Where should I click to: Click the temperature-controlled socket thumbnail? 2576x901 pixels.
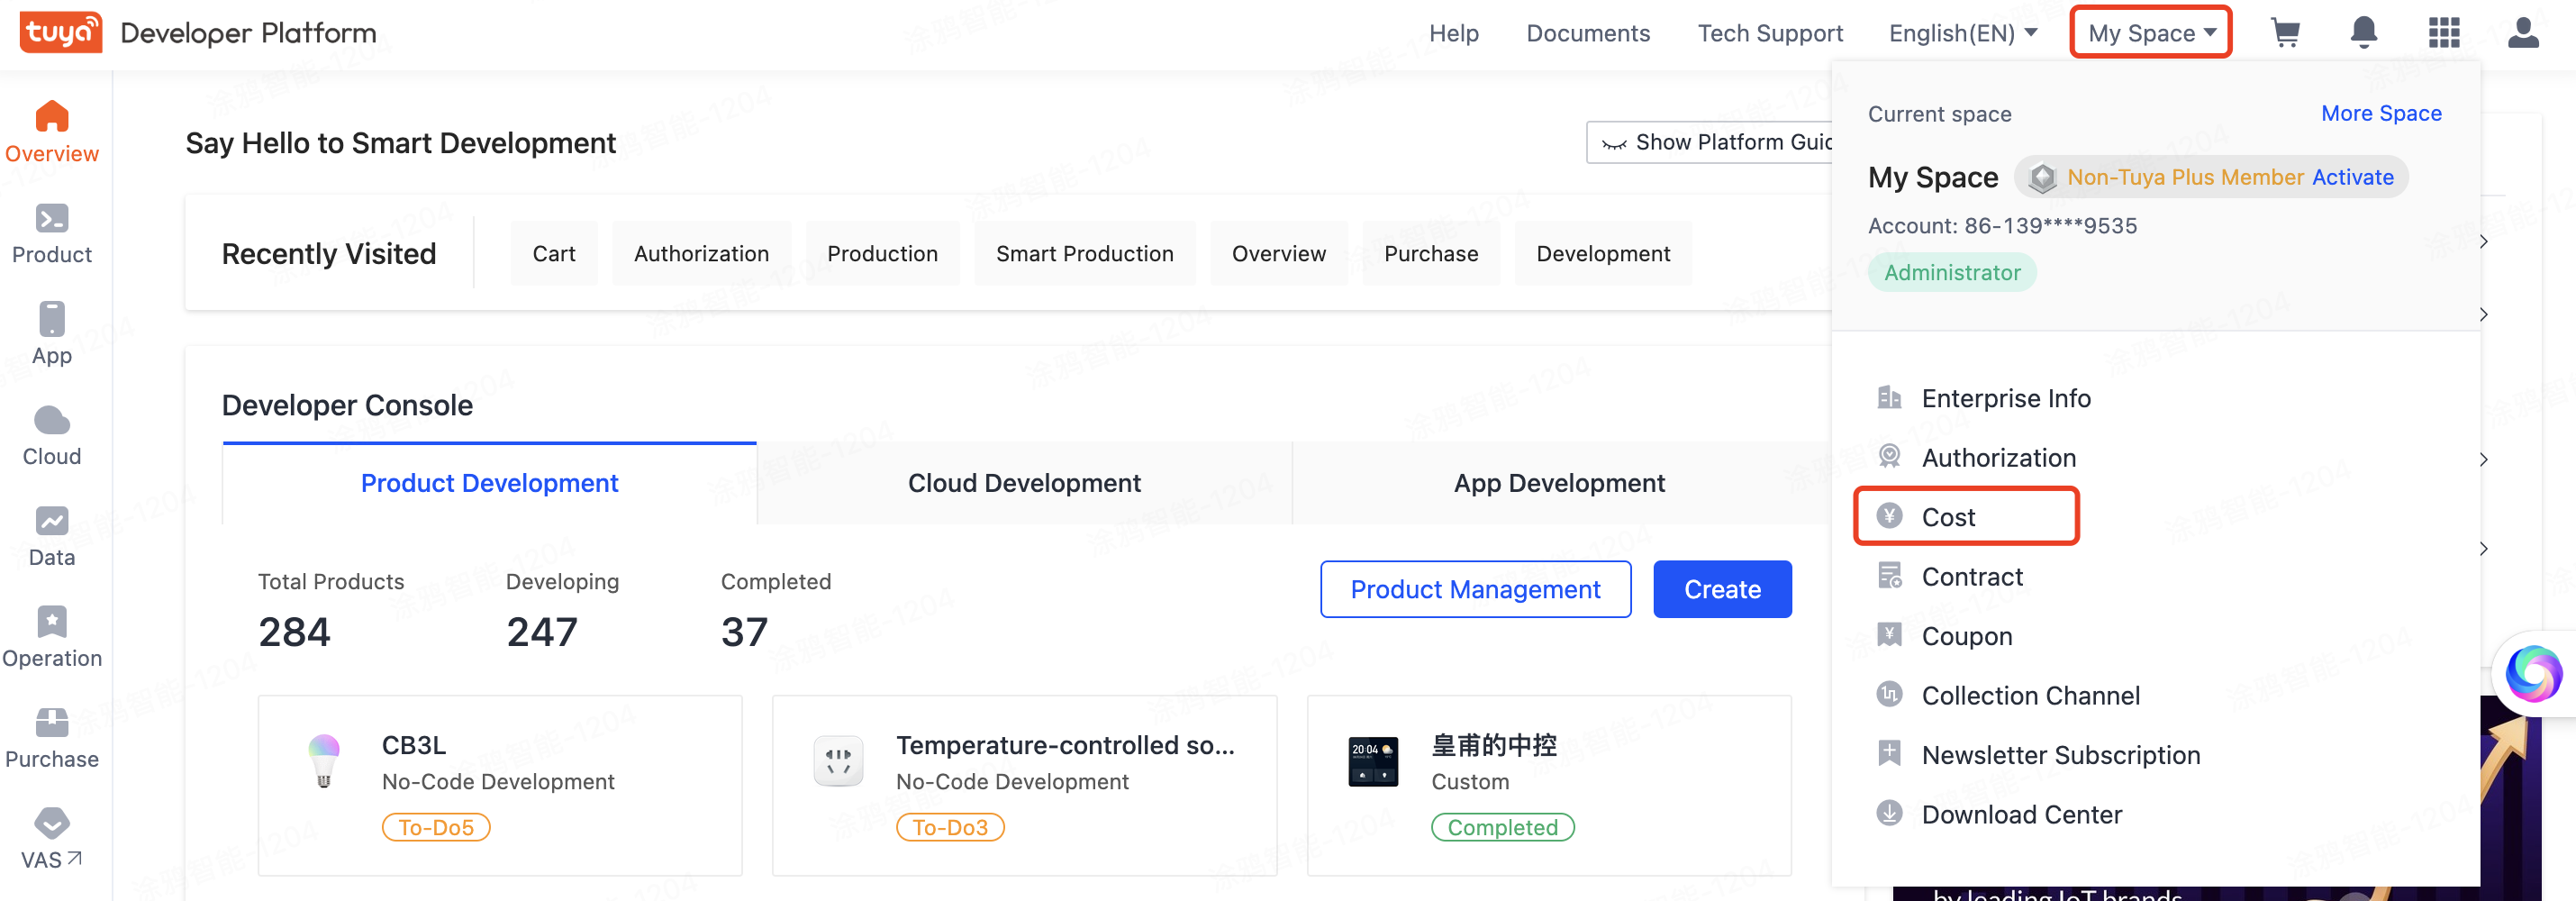(x=838, y=762)
